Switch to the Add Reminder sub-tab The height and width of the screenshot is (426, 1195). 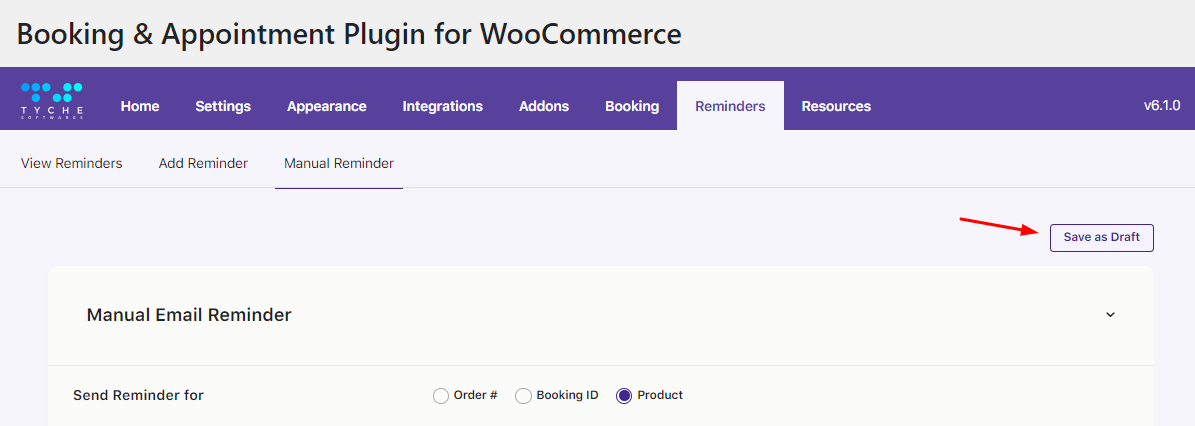click(x=203, y=163)
